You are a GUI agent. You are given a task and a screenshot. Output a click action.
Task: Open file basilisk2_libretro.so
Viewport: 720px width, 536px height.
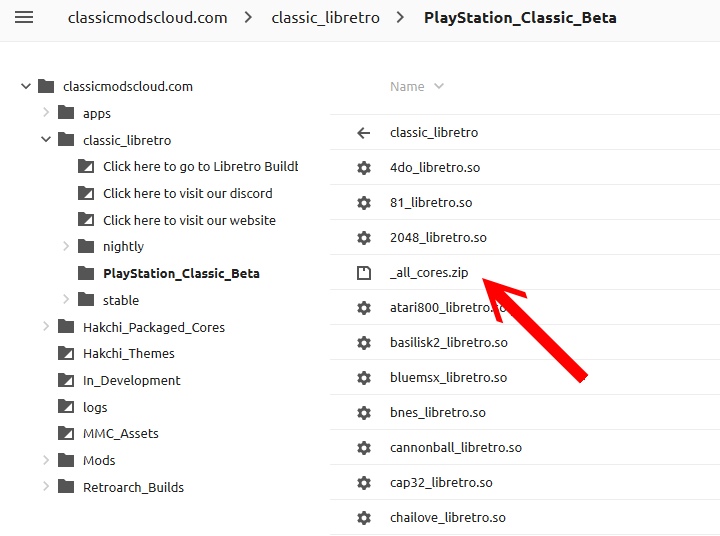click(x=449, y=343)
